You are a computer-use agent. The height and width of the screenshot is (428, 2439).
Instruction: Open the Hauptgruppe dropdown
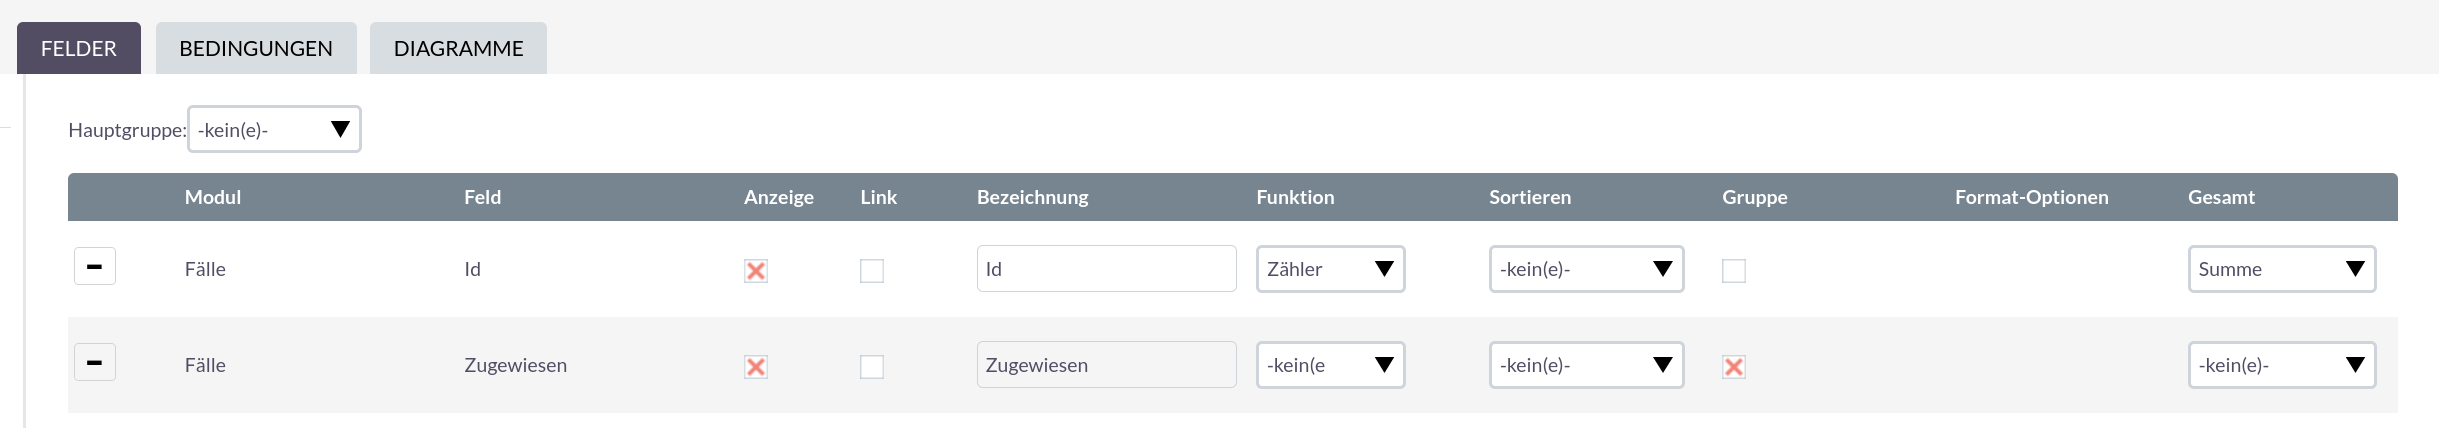tap(274, 130)
